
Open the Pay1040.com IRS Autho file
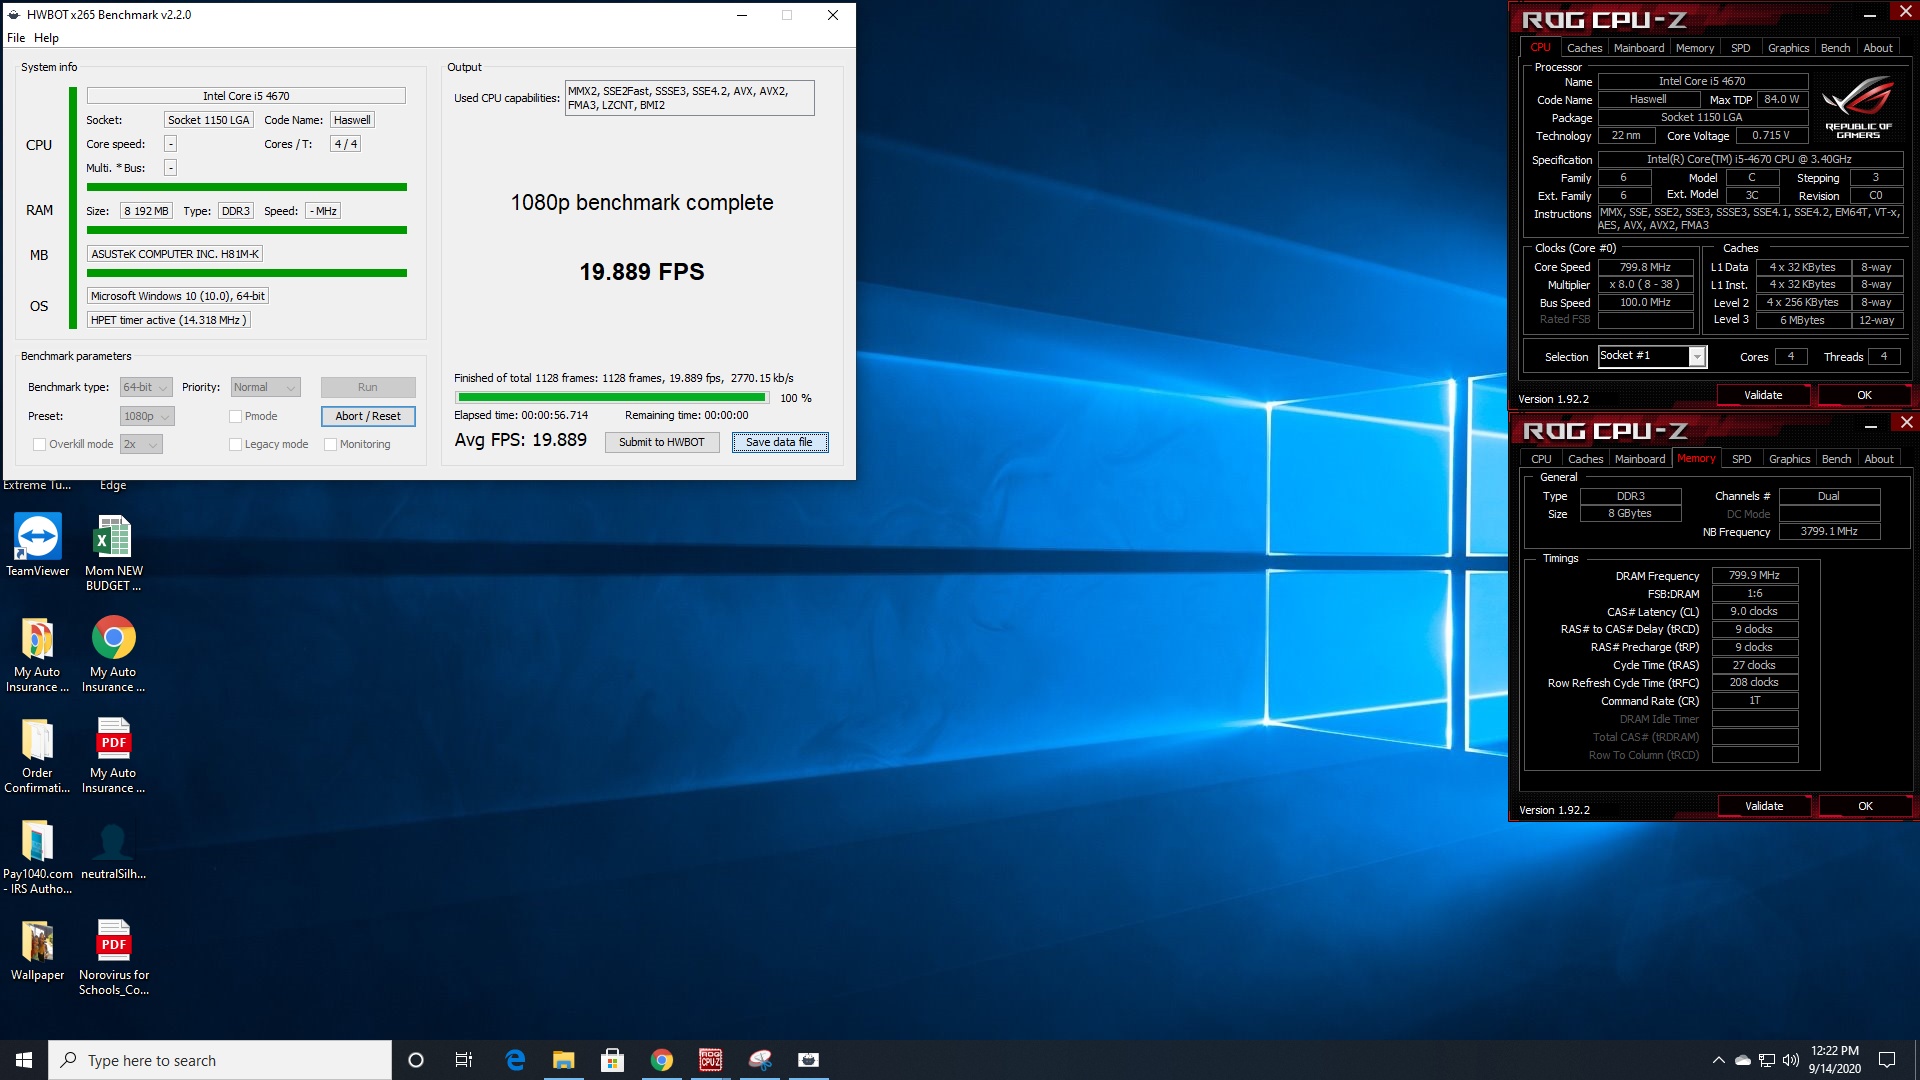click(38, 856)
